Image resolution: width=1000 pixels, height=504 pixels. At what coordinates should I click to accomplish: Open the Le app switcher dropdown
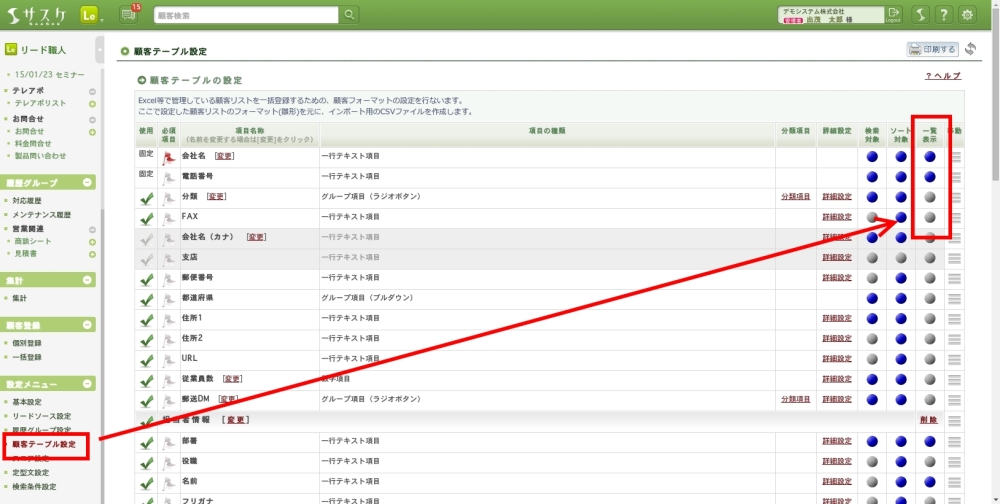coord(90,15)
